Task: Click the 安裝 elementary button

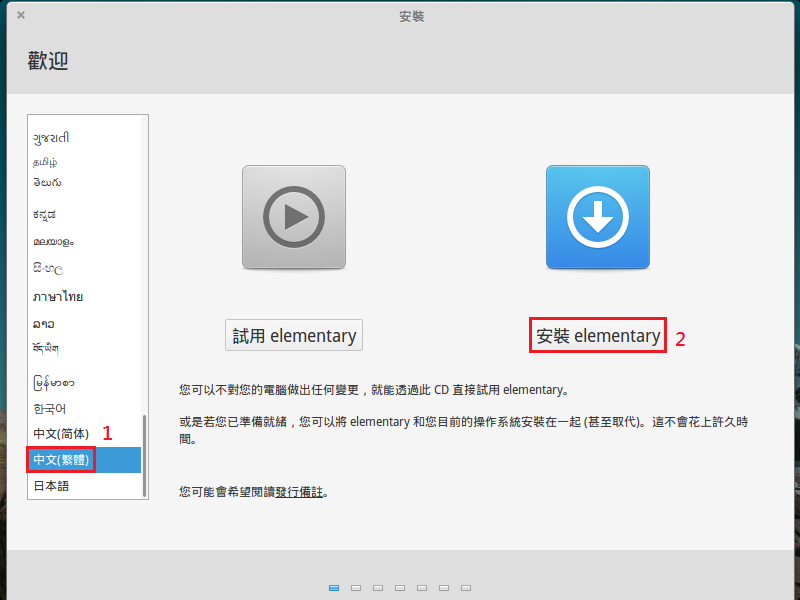Action: pos(598,335)
